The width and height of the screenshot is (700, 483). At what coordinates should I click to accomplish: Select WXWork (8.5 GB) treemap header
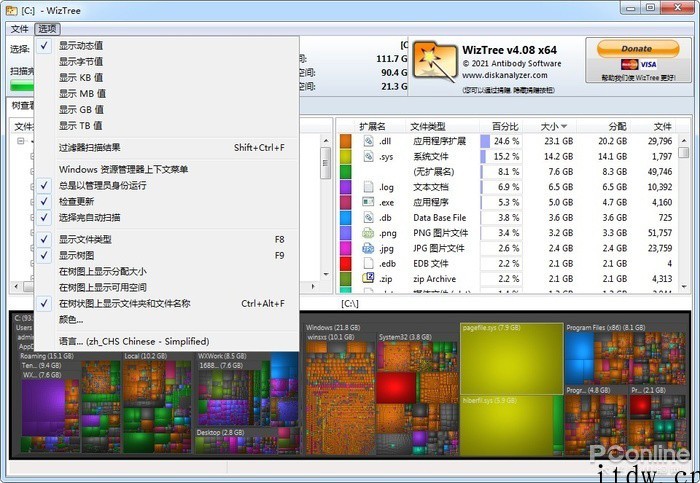click(x=222, y=356)
